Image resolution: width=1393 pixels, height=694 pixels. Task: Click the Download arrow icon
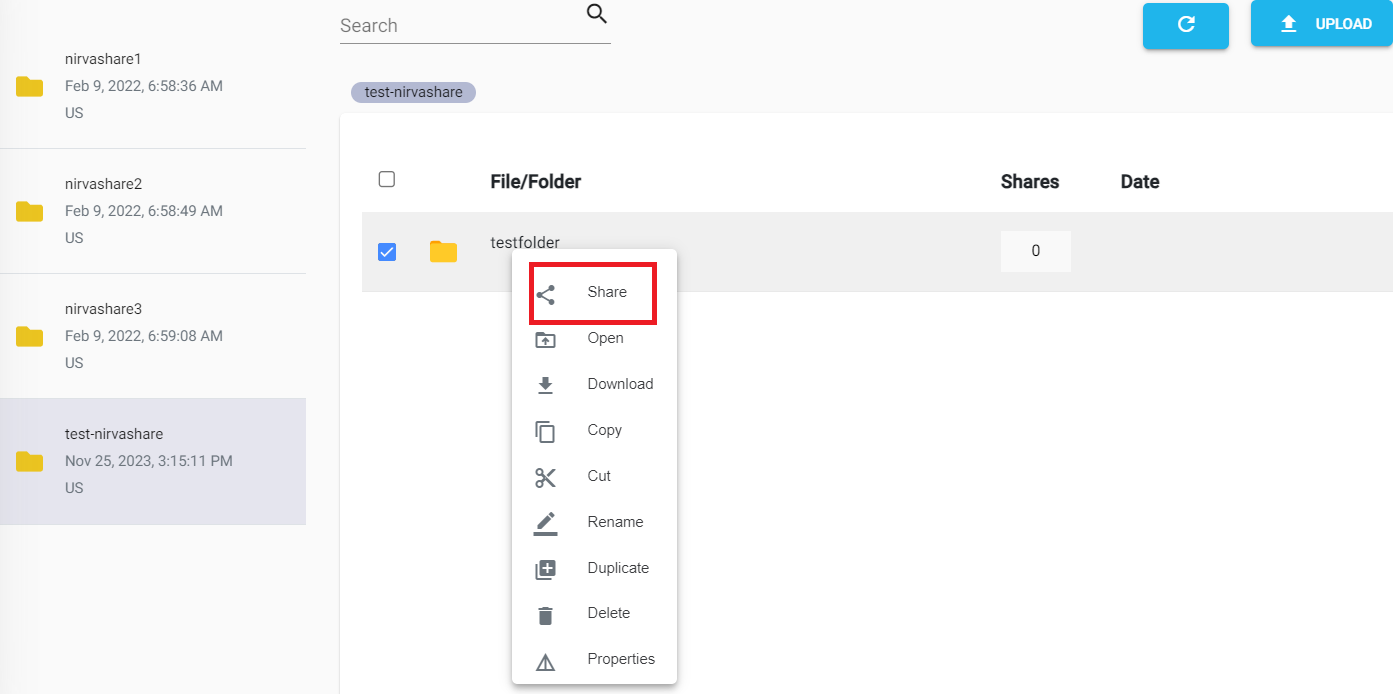click(545, 384)
